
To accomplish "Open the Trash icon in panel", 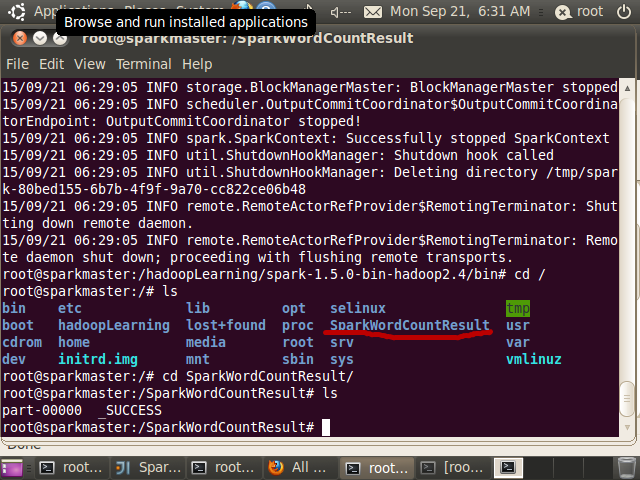I will pos(626,468).
